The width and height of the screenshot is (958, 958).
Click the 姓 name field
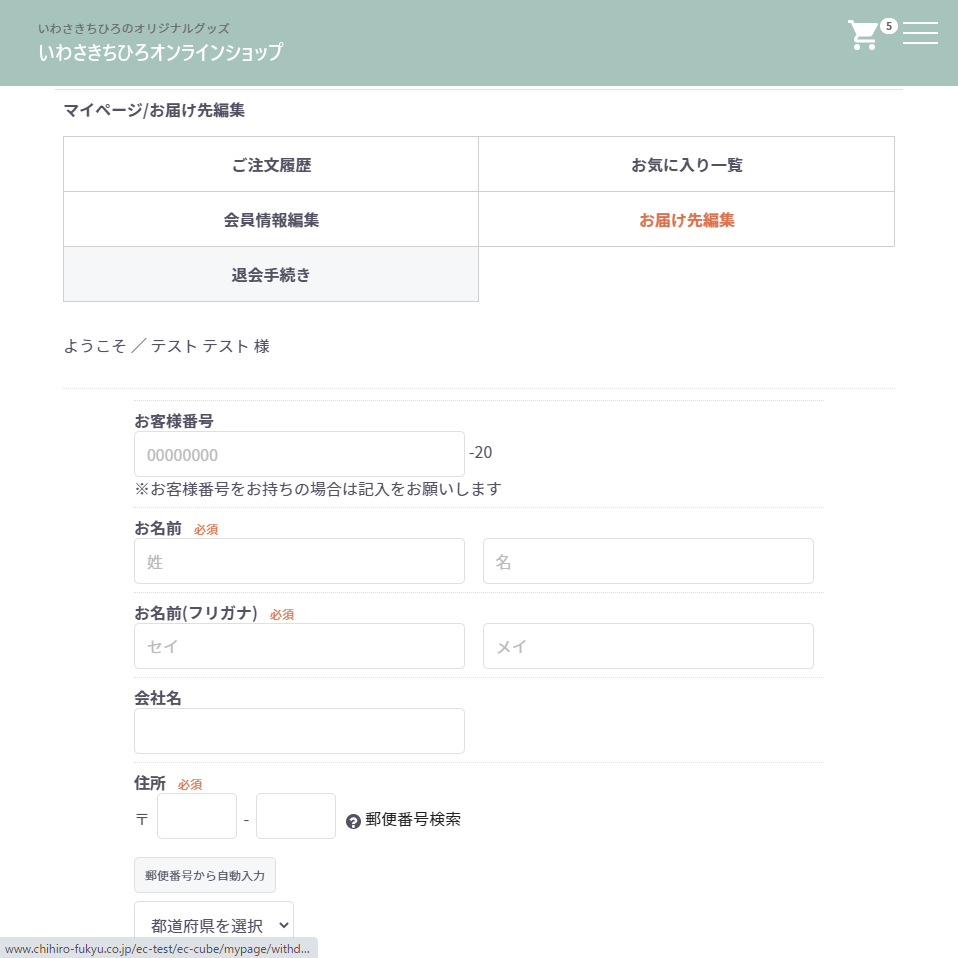pos(299,561)
